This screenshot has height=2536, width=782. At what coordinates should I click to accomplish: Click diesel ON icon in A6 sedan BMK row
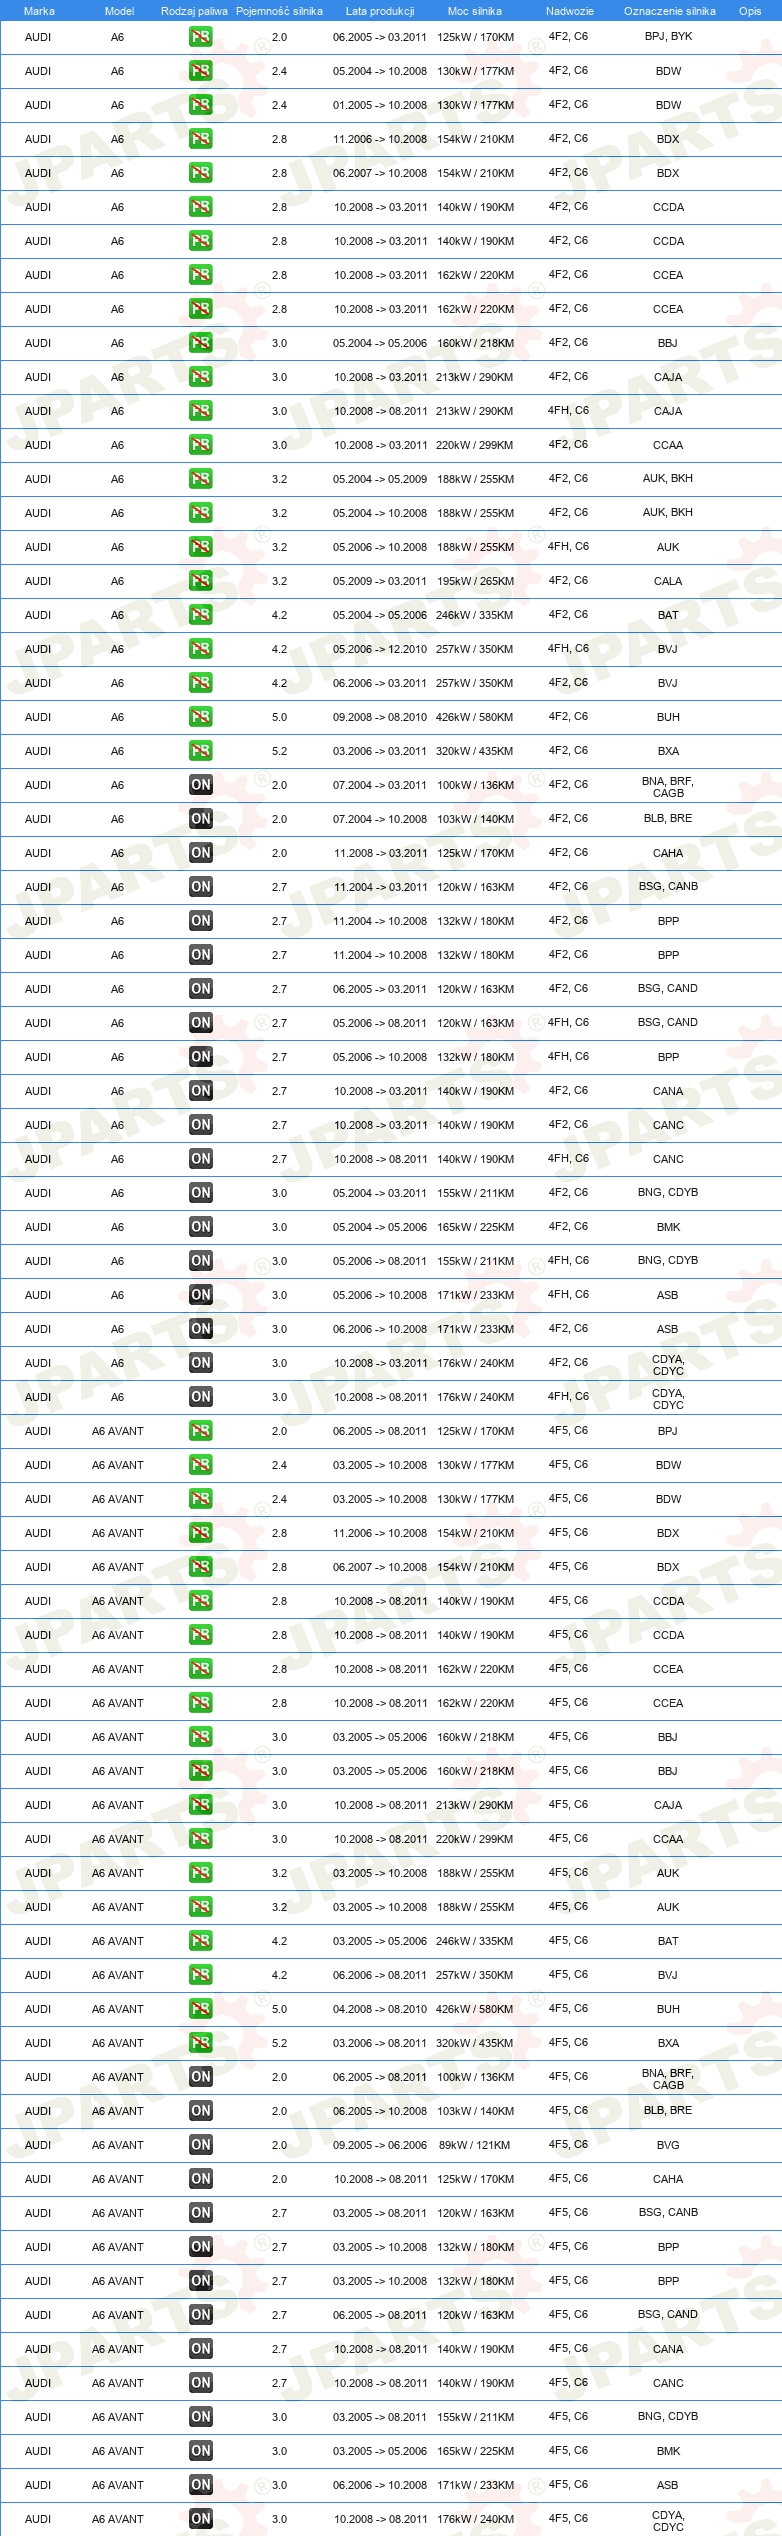(200, 1227)
